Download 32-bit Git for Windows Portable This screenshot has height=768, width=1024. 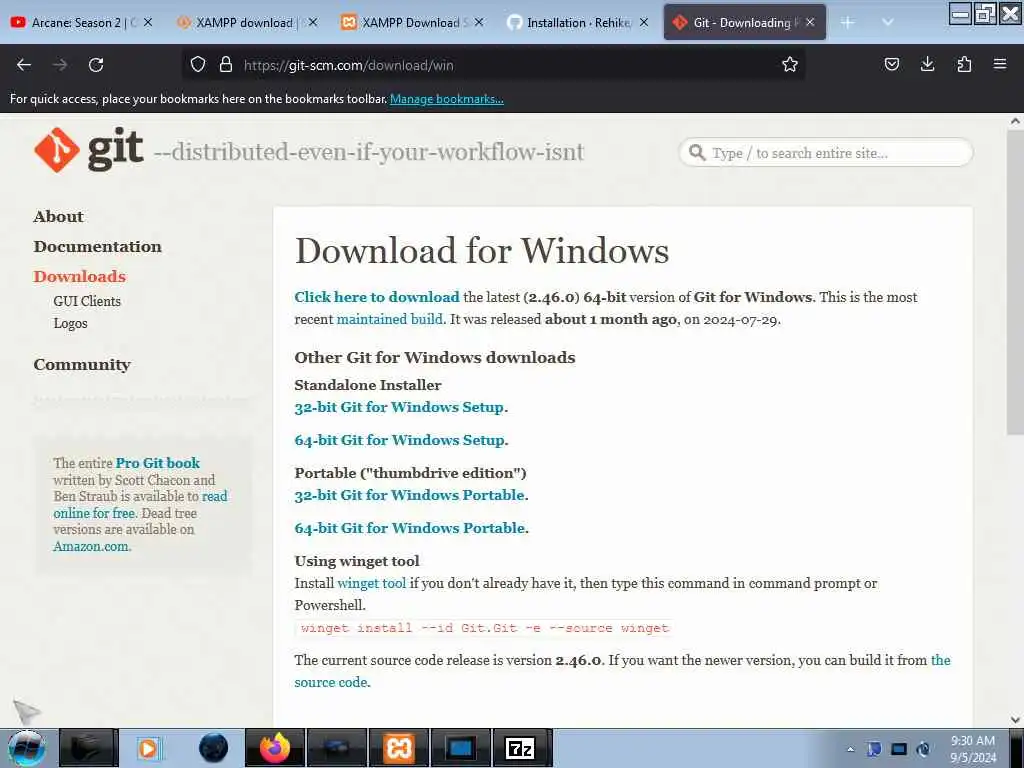click(409, 496)
